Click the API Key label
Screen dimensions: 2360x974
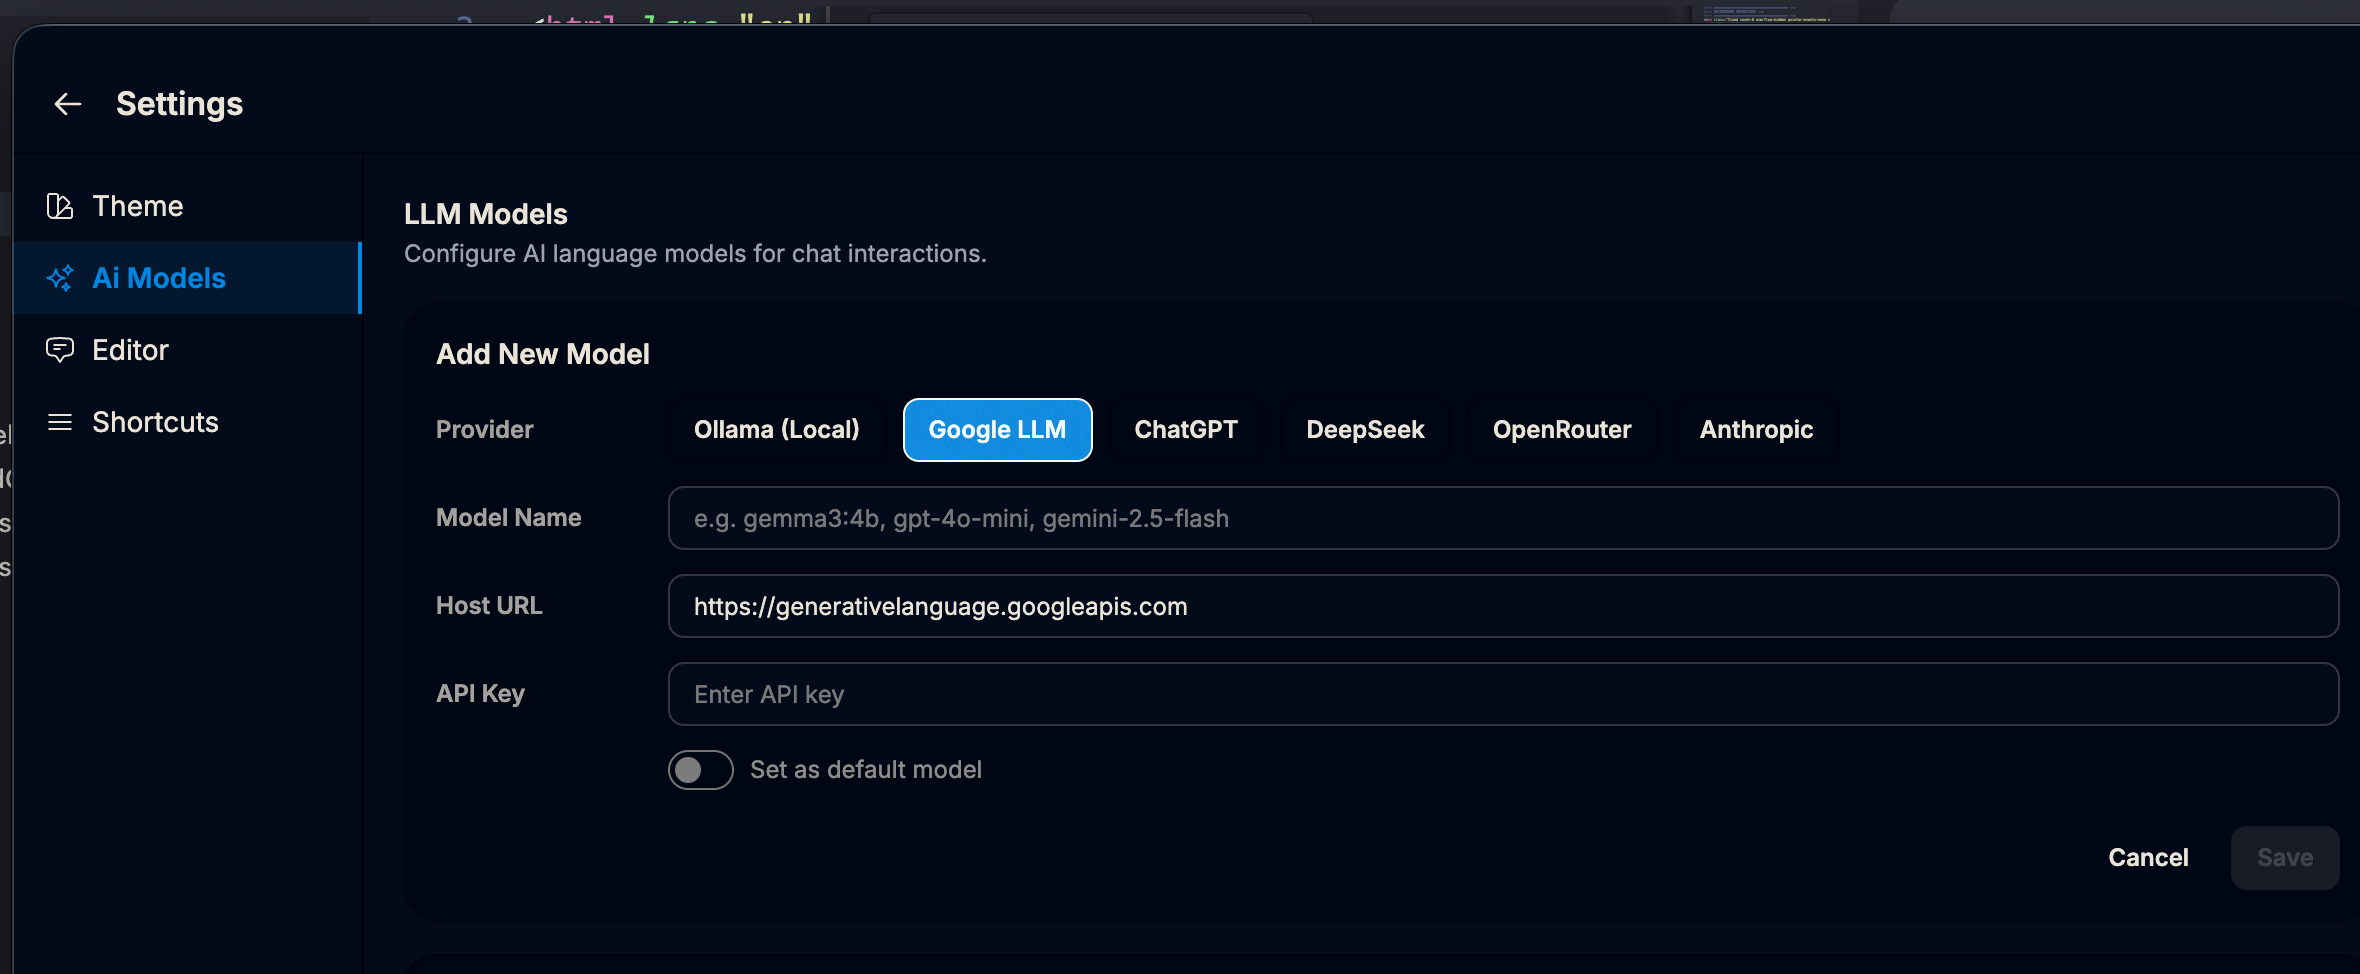(x=481, y=694)
